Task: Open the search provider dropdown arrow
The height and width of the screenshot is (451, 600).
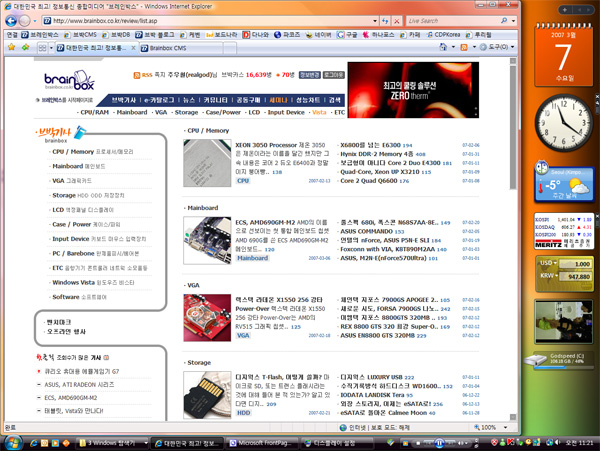Action: [514, 21]
